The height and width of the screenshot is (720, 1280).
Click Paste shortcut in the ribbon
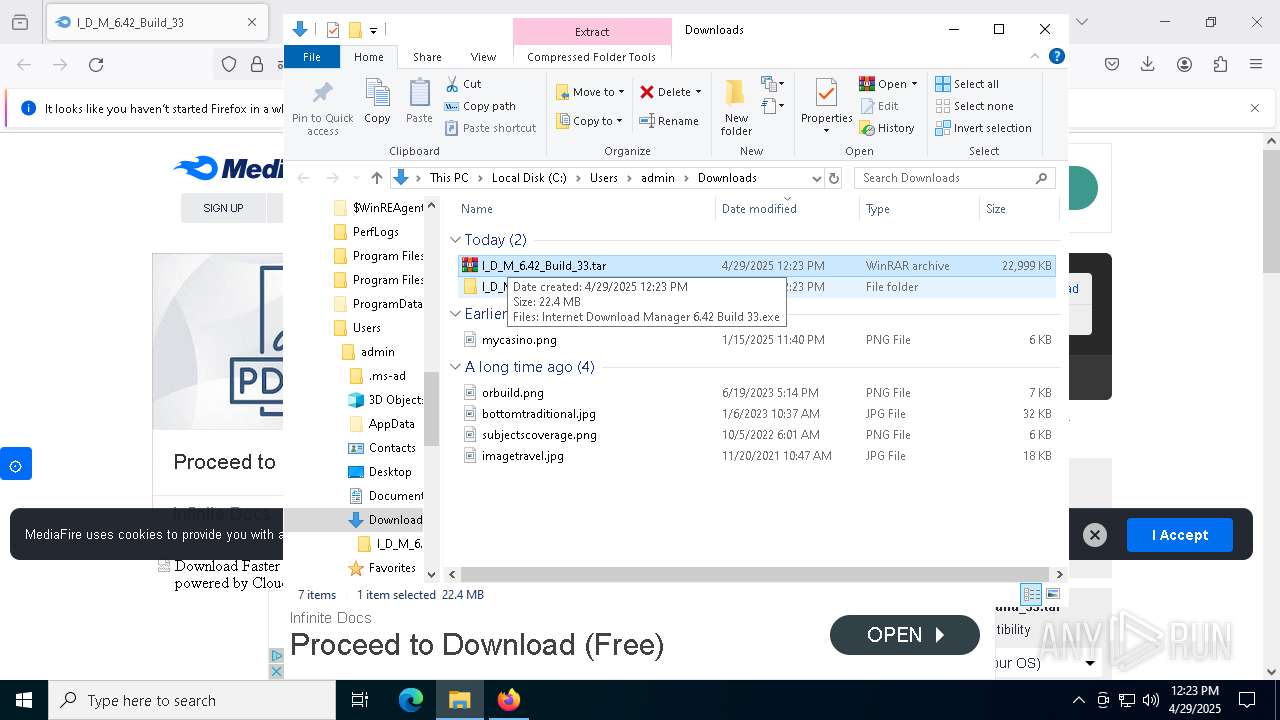point(490,128)
